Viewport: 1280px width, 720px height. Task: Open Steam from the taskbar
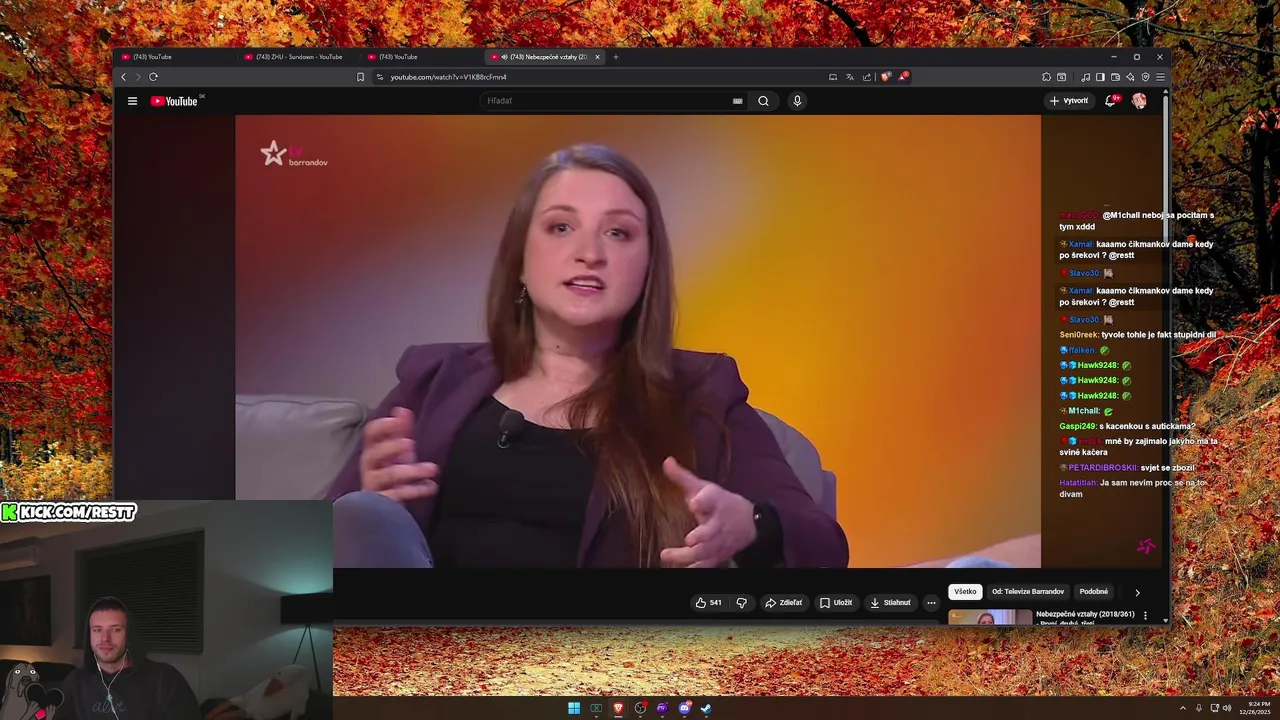pyautogui.click(x=706, y=708)
